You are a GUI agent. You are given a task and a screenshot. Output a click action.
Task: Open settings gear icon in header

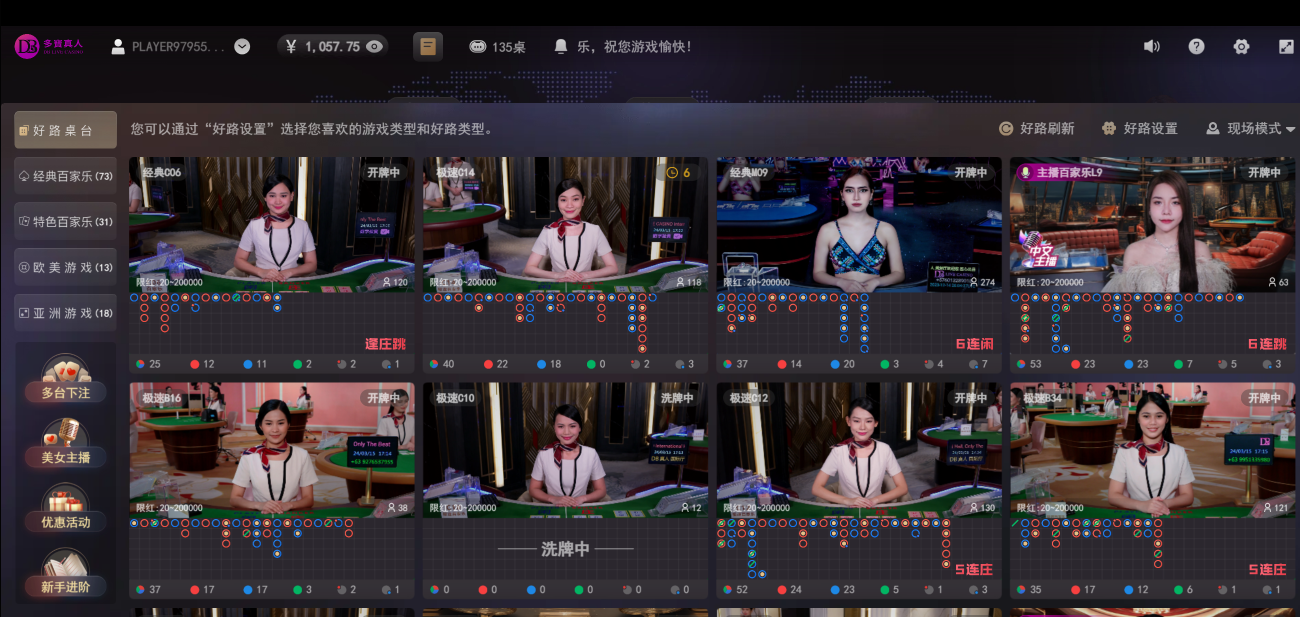[1241, 46]
